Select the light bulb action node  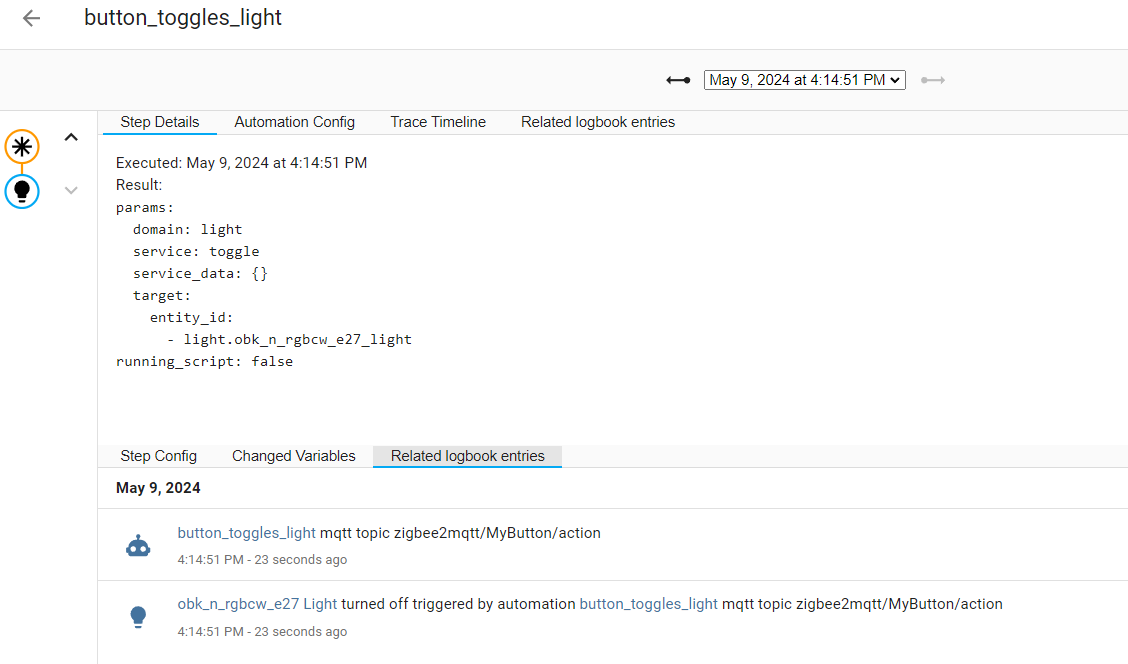(x=22, y=191)
